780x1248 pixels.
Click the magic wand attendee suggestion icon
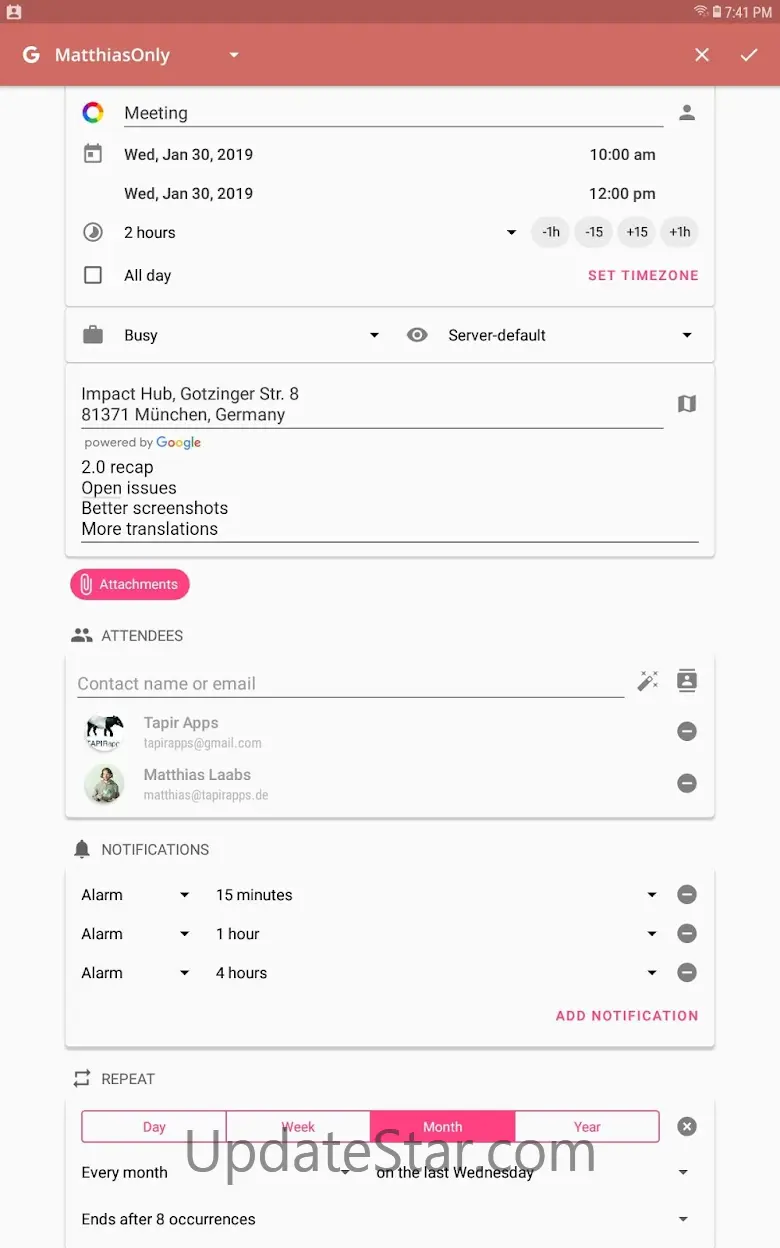[648, 681]
